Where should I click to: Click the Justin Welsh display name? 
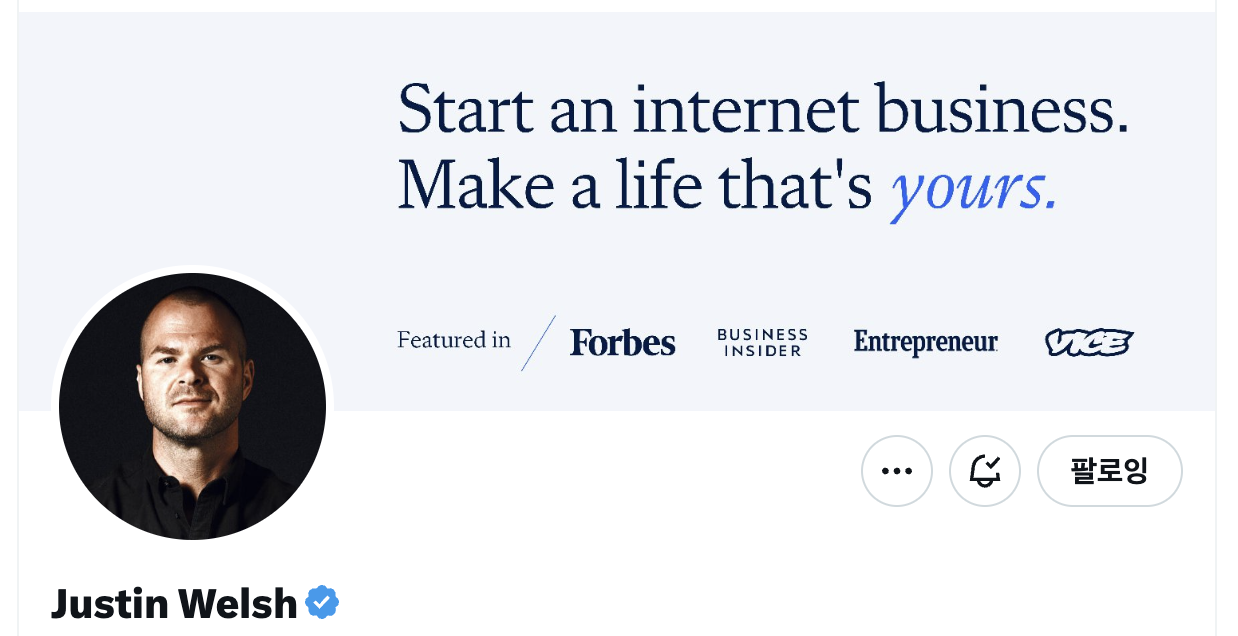(x=174, y=604)
